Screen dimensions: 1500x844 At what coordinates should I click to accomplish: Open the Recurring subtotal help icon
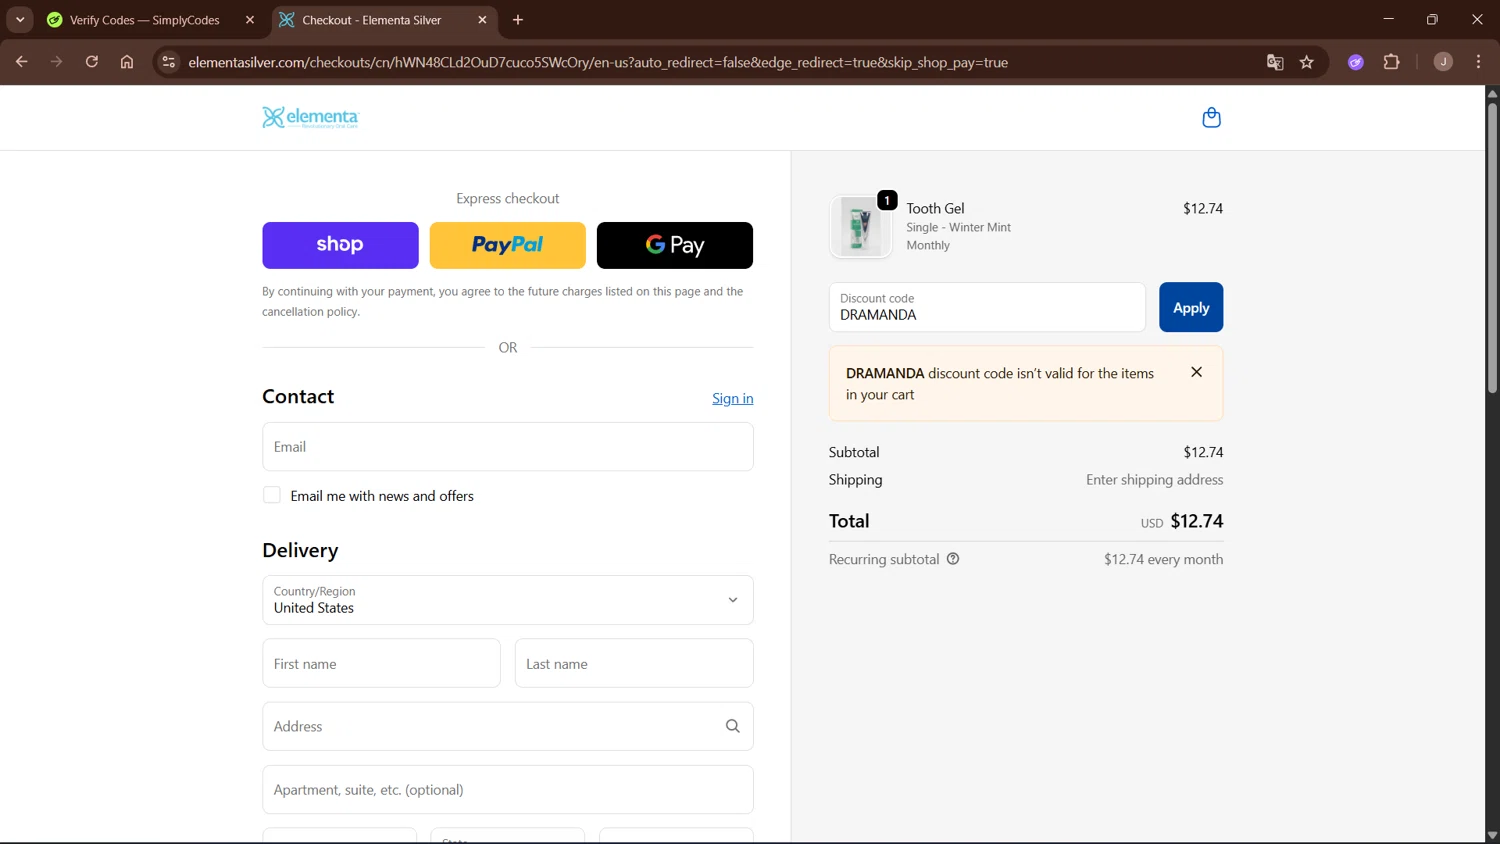[953, 559]
